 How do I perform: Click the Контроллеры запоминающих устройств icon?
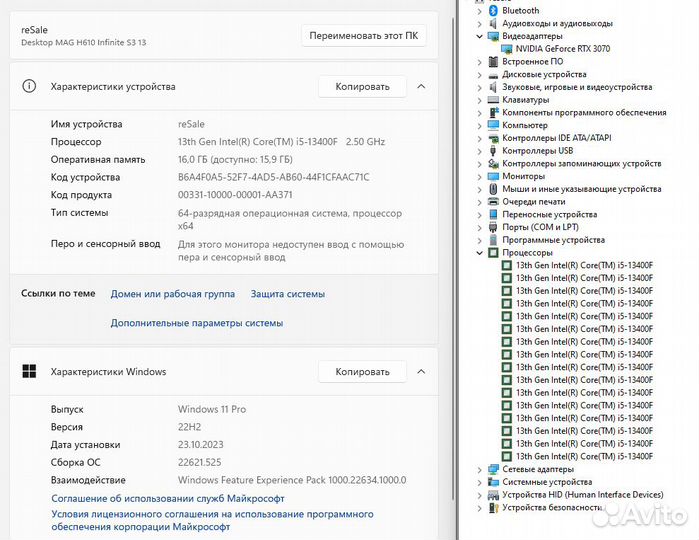[x=493, y=164]
